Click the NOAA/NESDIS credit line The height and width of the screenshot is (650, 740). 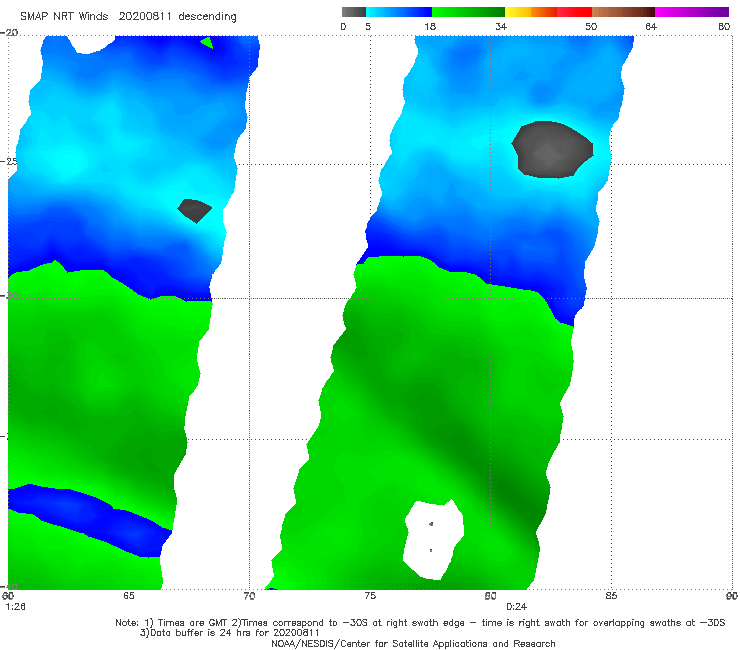pyautogui.click(x=413, y=643)
